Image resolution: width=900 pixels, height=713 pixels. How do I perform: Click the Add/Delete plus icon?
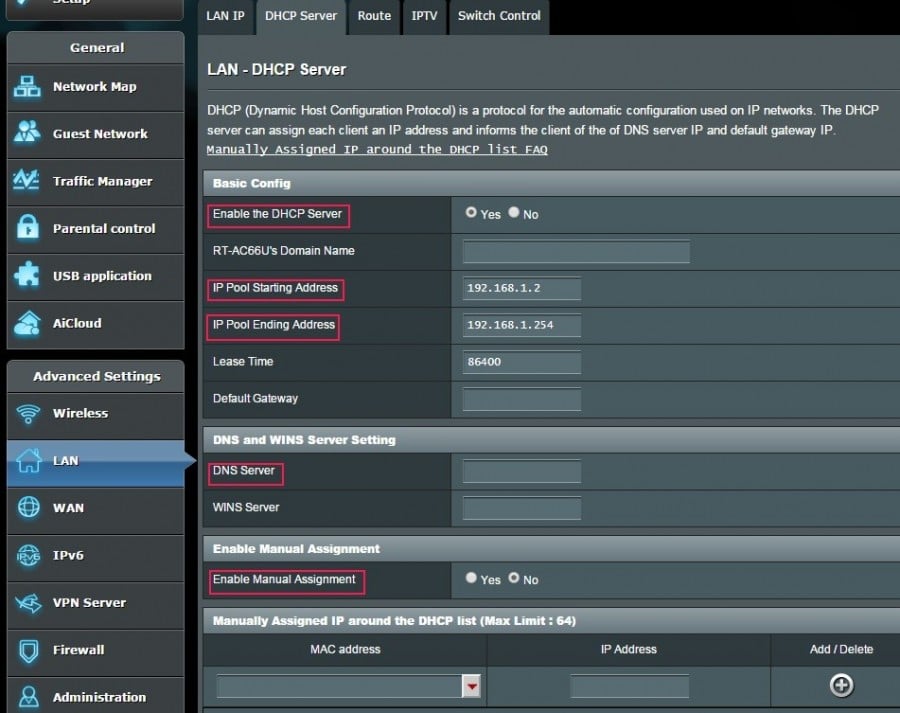pos(841,686)
